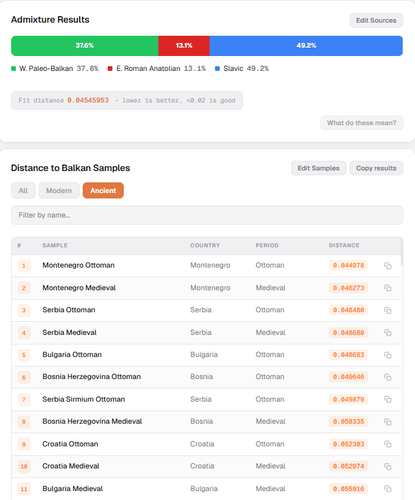This screenshot has height=500, width=415.
Task: Open Edit Sources for admixture
Action: tap(376, 20)
